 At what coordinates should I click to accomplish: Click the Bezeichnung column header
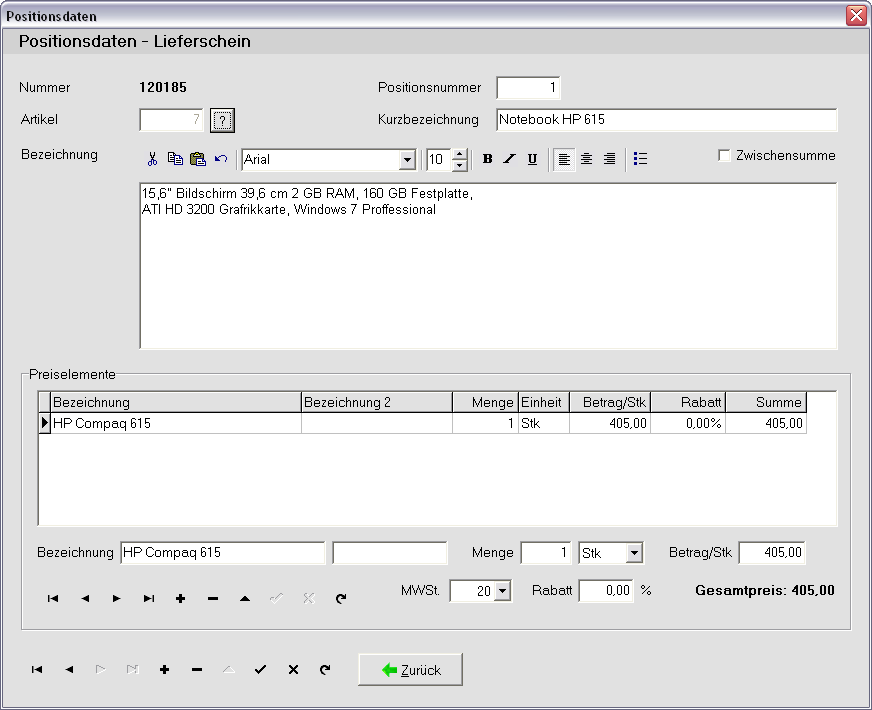pyautogui.click(x=176, y=403)
